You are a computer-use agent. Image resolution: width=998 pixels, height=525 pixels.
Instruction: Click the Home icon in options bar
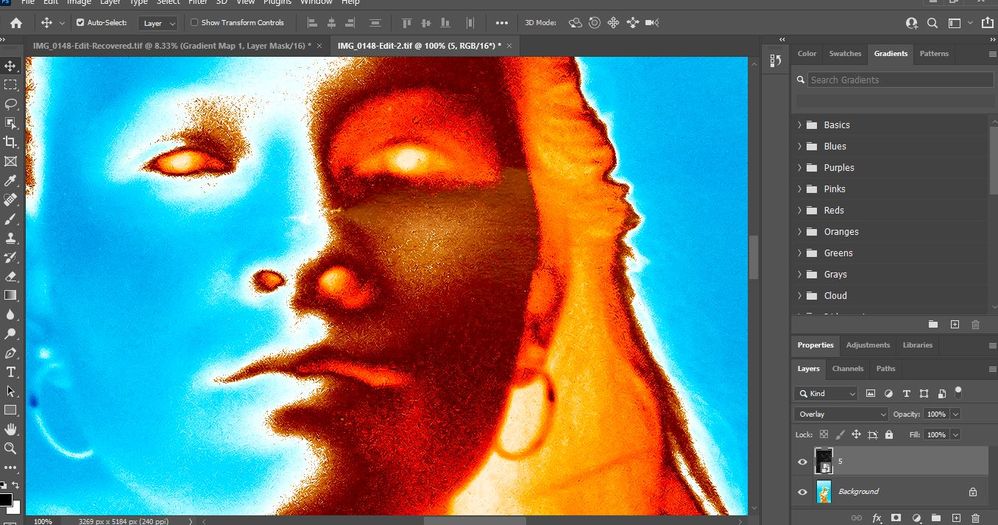coord(16,23)
